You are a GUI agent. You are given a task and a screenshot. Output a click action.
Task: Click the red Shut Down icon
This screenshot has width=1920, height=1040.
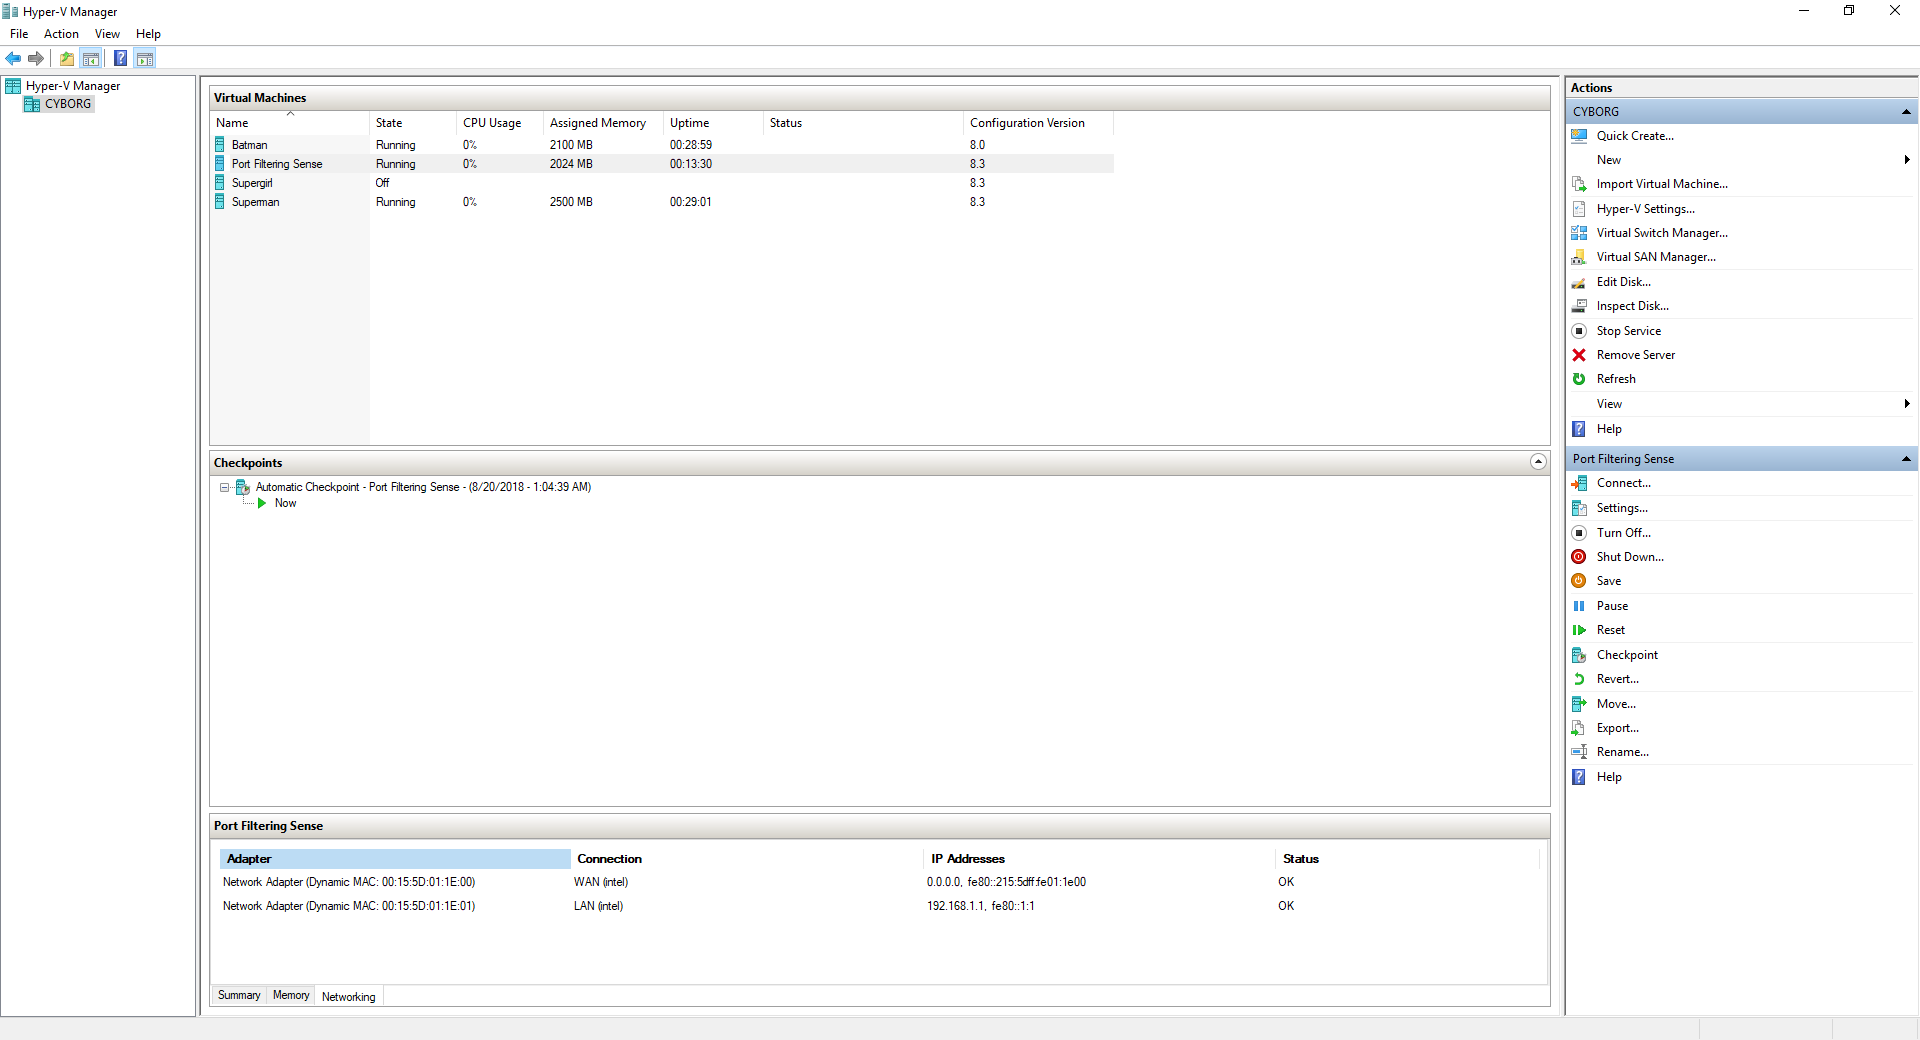coord(1579,557)
